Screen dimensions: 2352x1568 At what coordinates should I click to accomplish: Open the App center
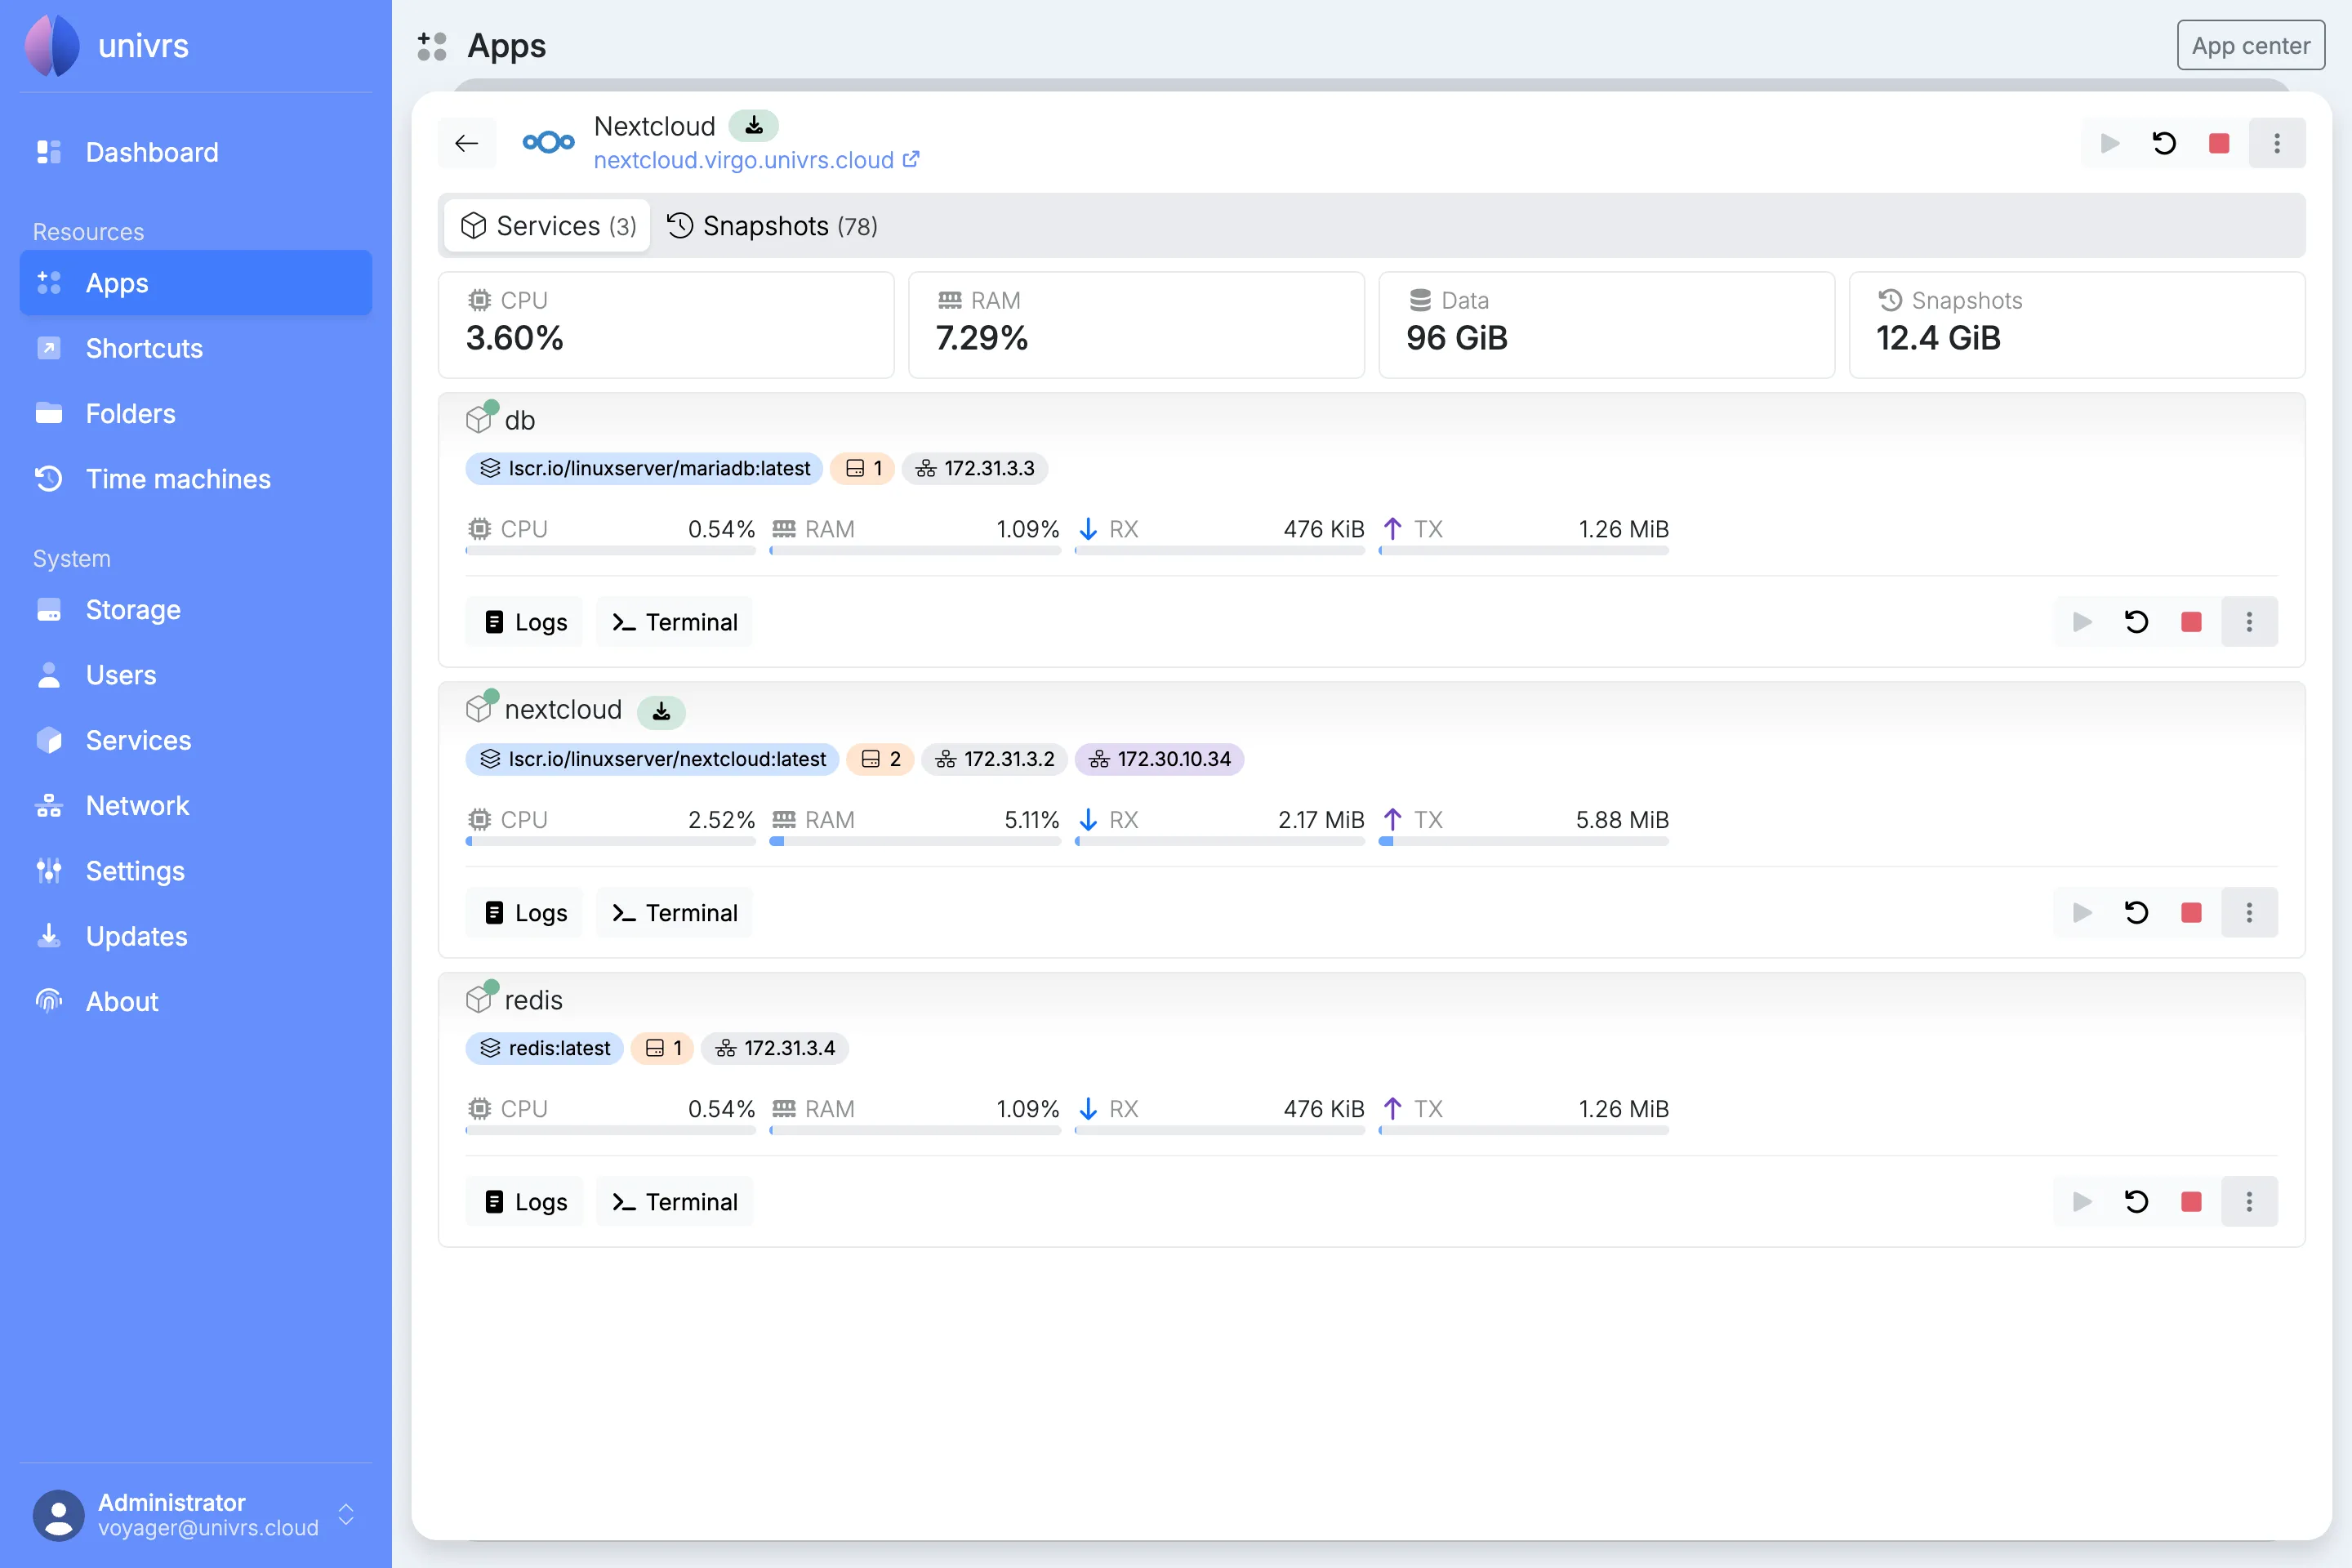(x=2250, y=46)
